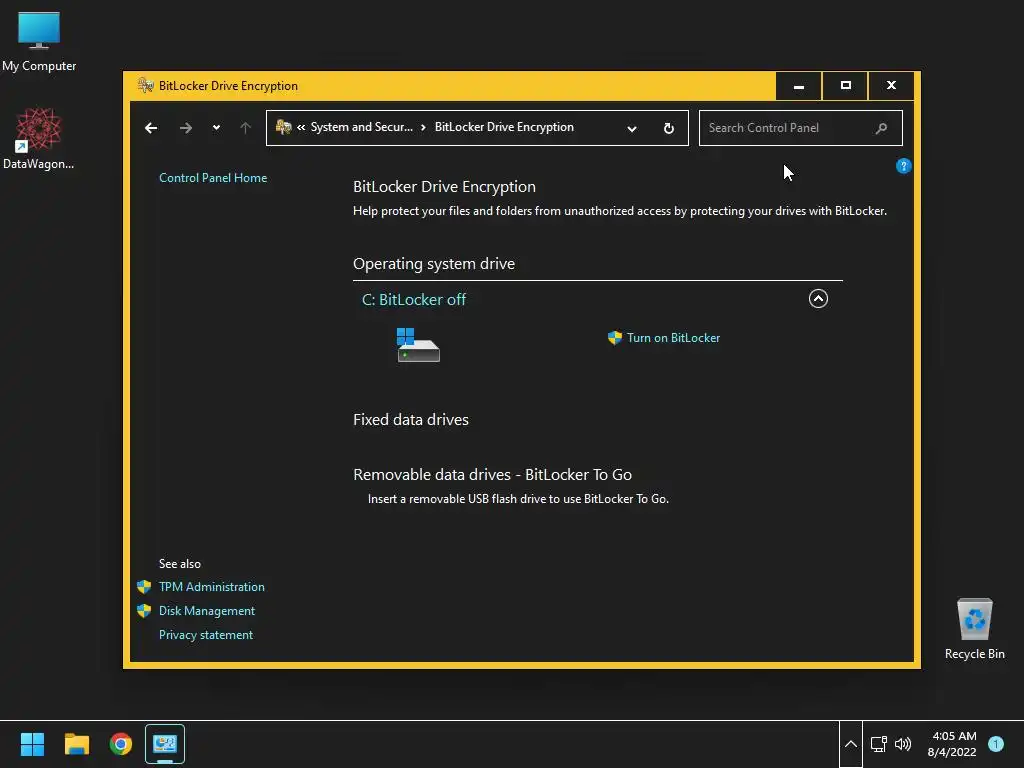
Task: Open File Explorer from taskbar
Action: coord(76,744)
